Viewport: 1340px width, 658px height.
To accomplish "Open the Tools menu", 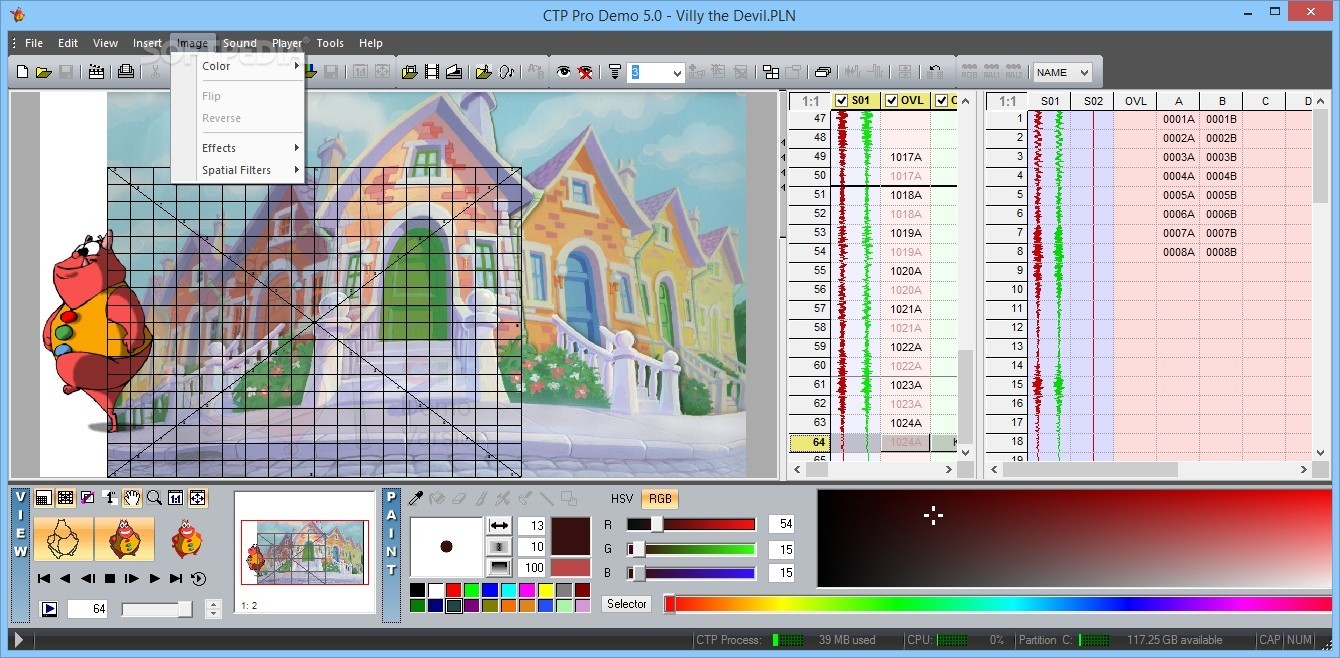I will [x=330, y=43].
